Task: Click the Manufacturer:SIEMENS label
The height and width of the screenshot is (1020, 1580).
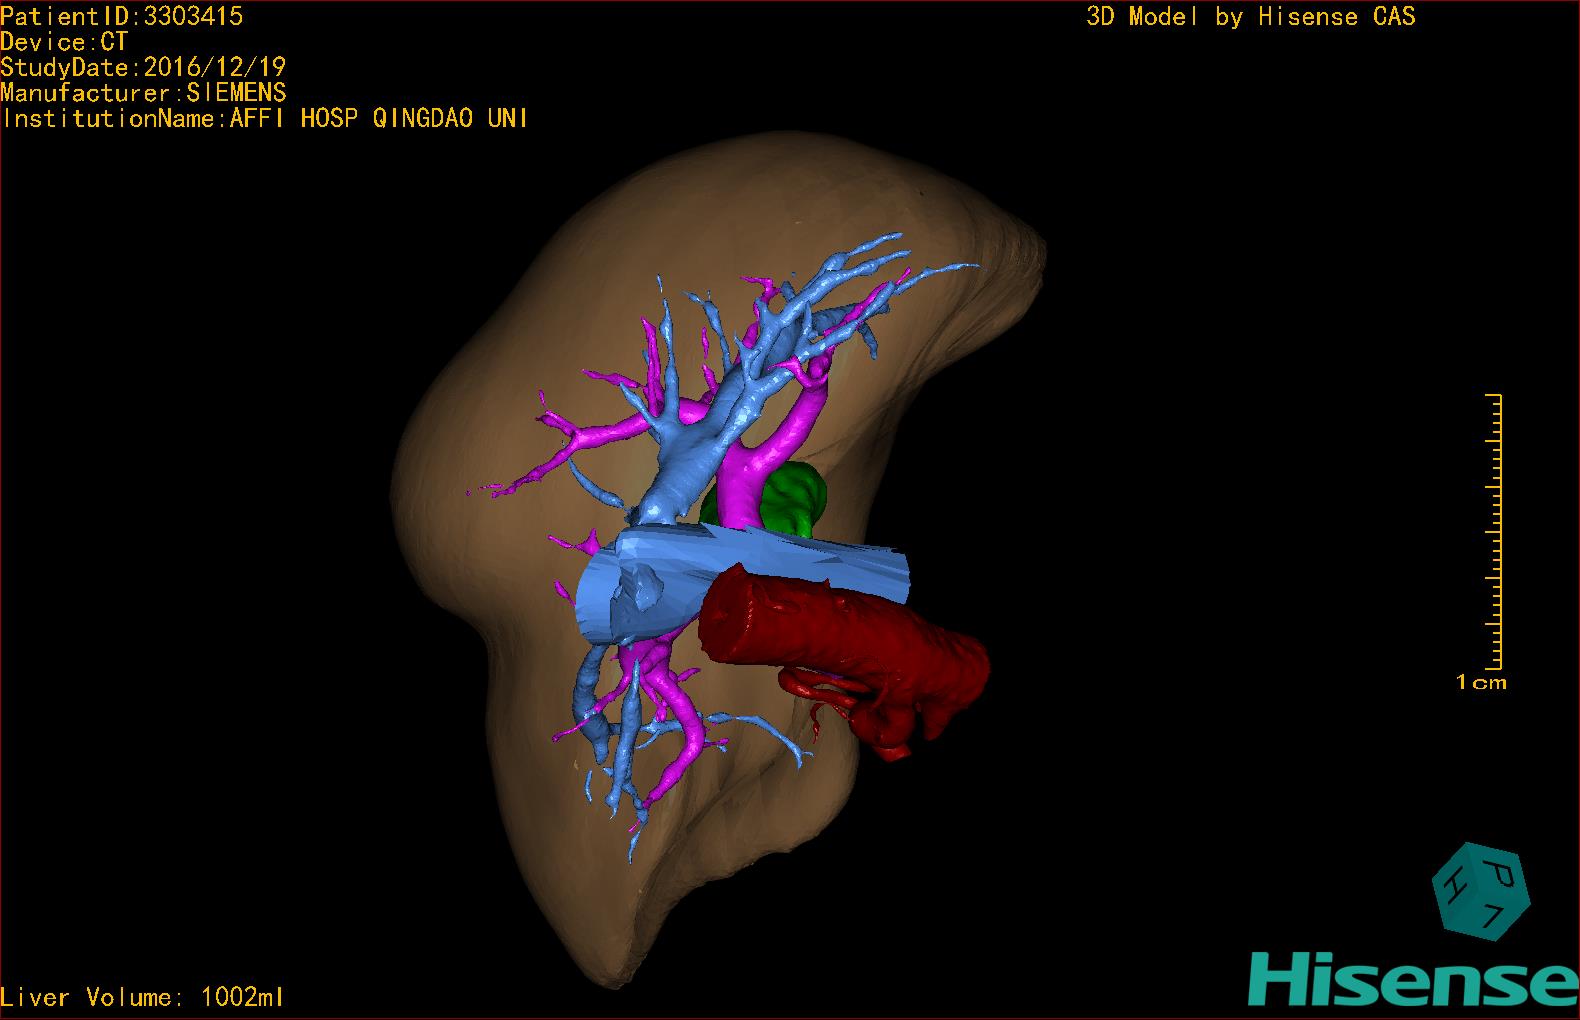Action: [143, 93]
